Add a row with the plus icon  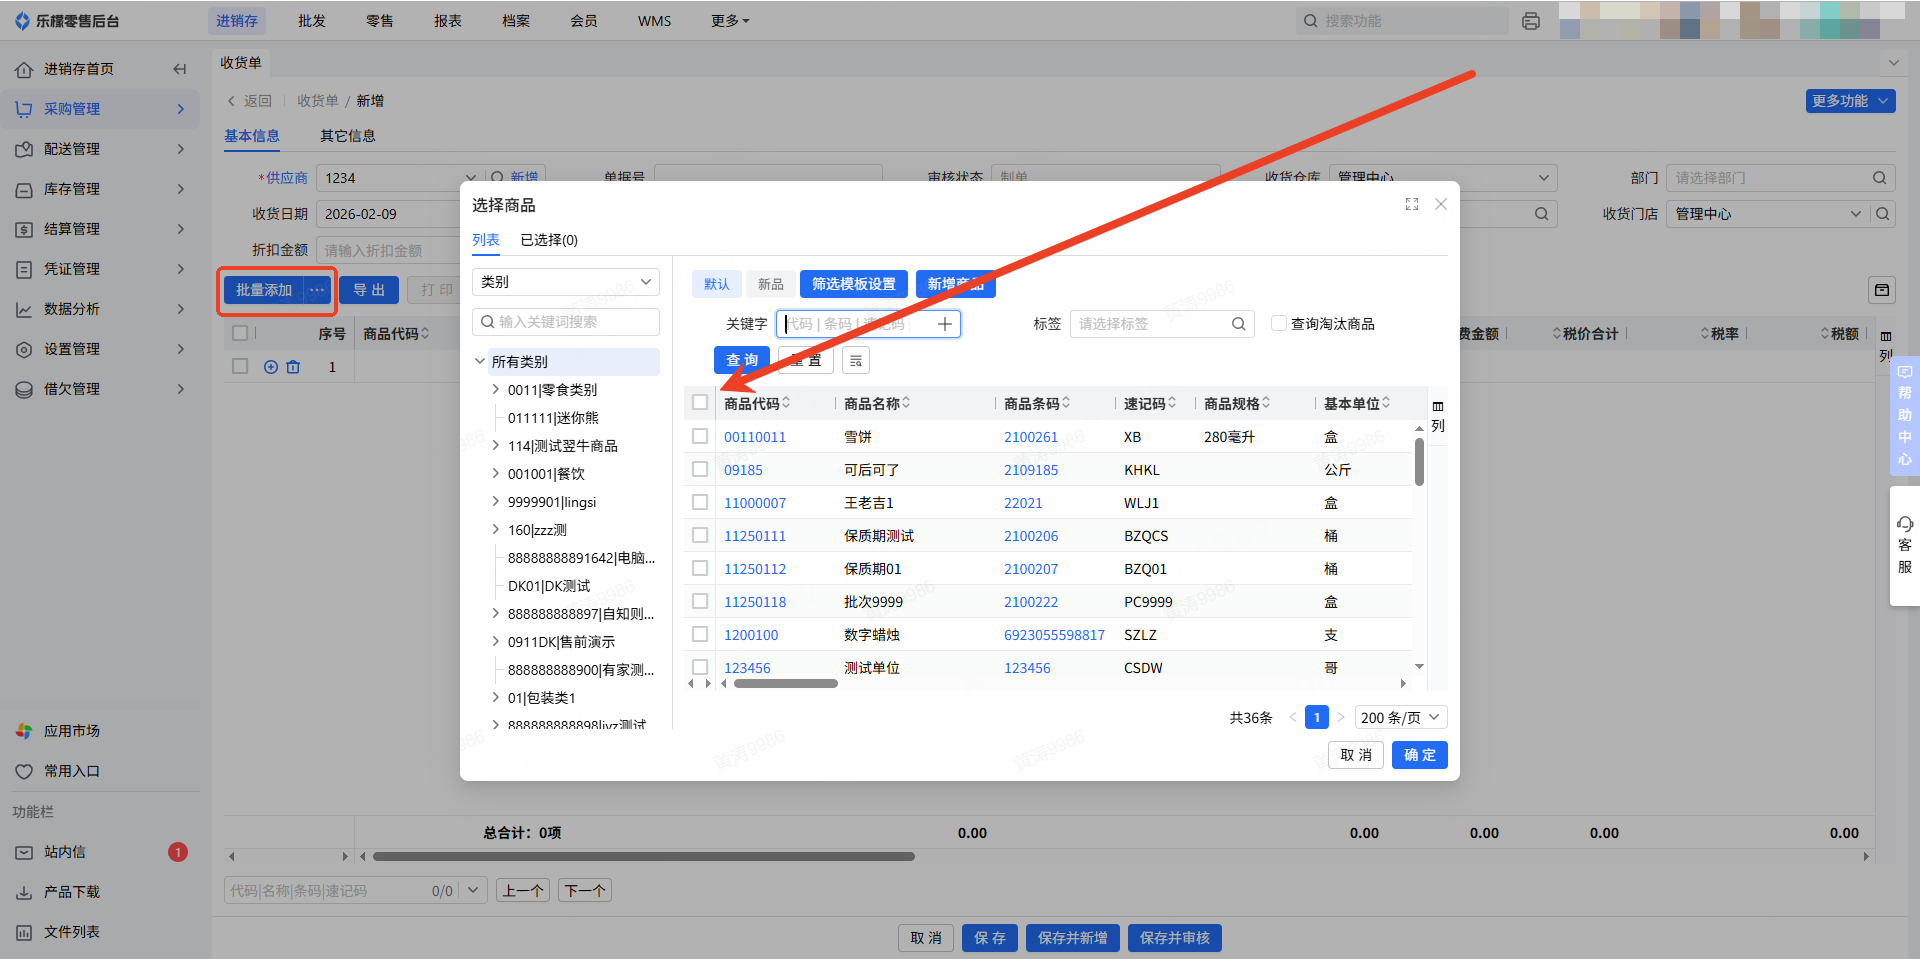(271, 367)
